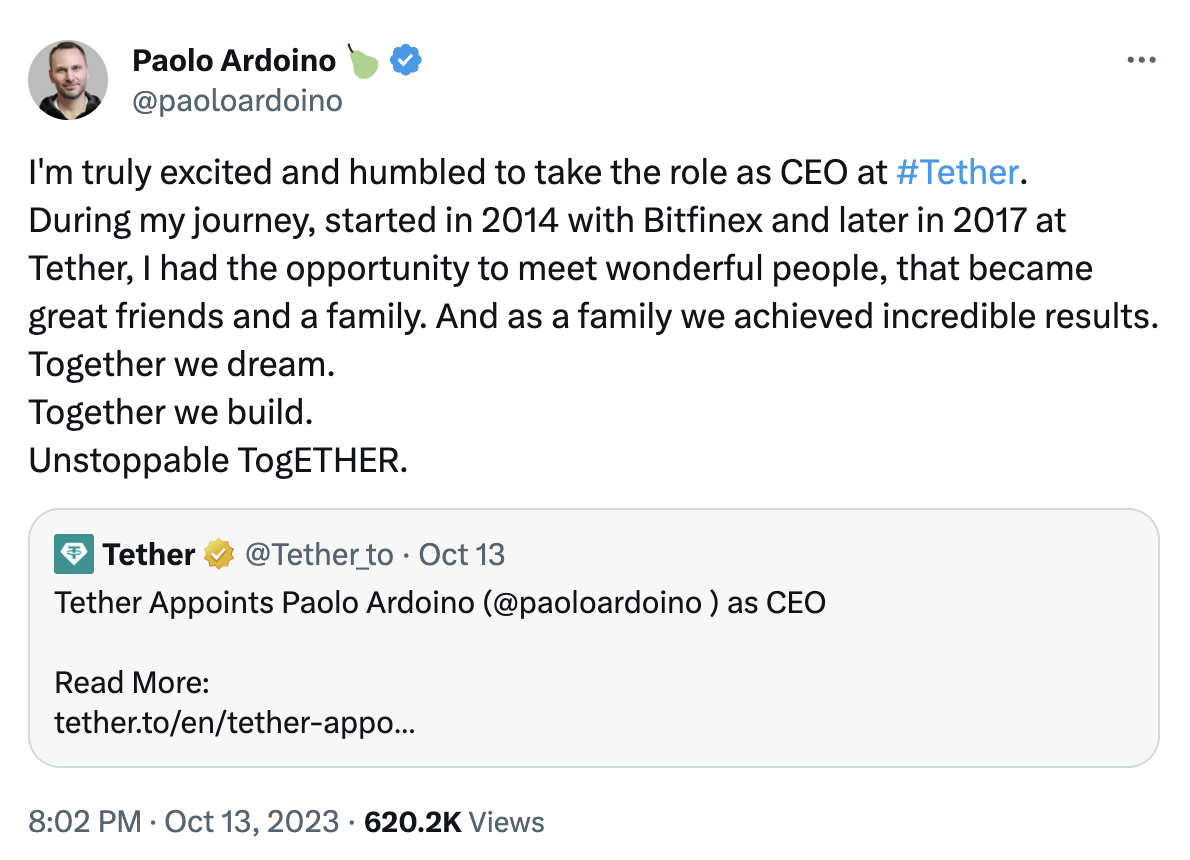Image resolution: width=1190 pixels, height=860 pixels.
Task: Click the 'Together we dream.' tweet text
Action: [x=181, y=364]
